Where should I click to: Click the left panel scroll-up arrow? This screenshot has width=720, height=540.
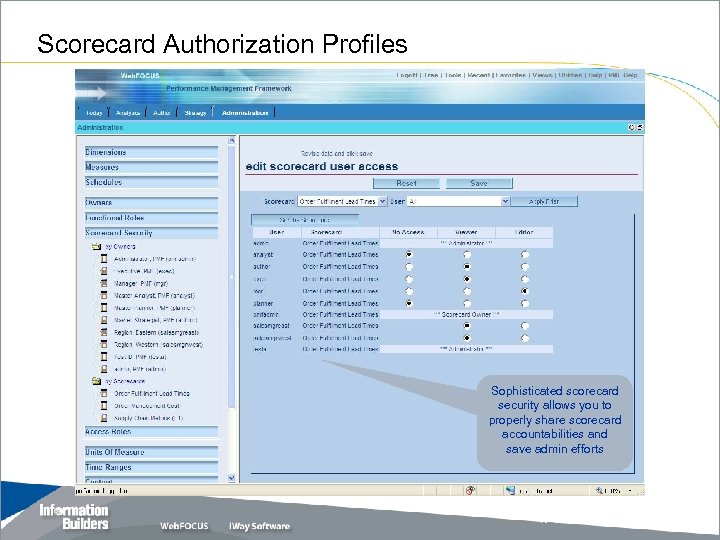click(x=231, y=140)
